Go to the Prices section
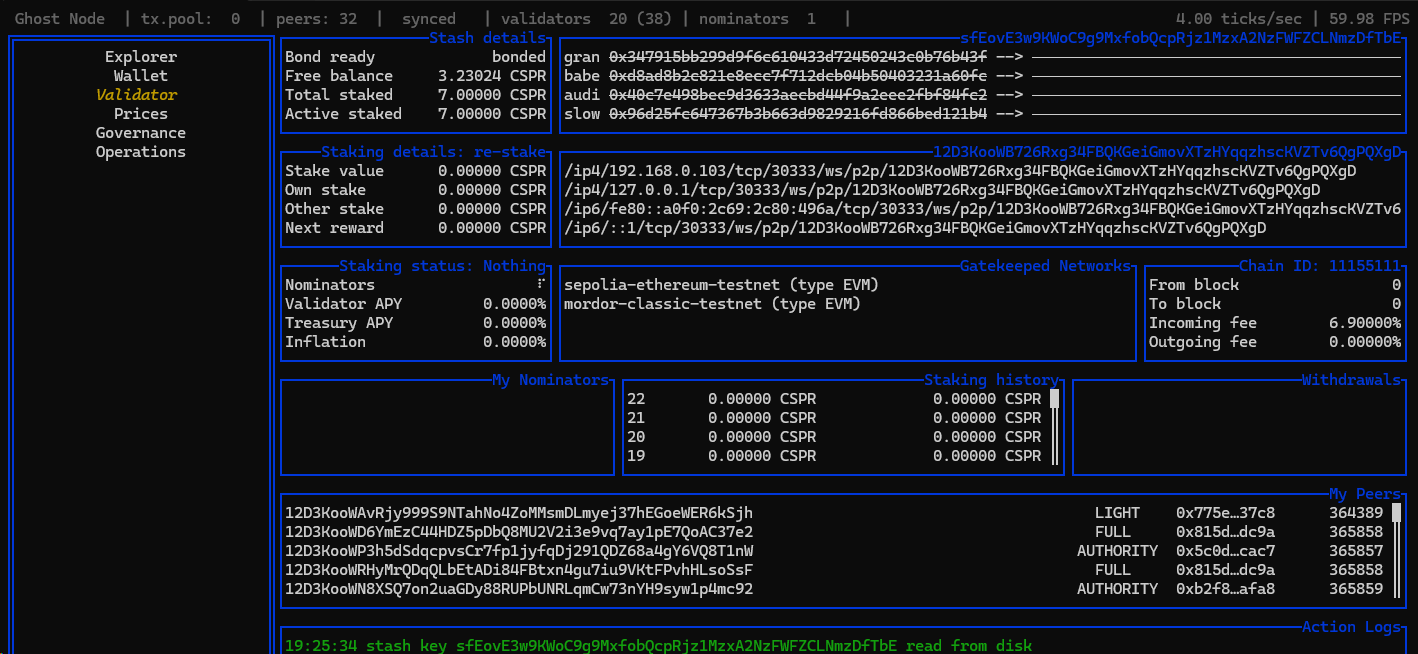 (141, 114)
